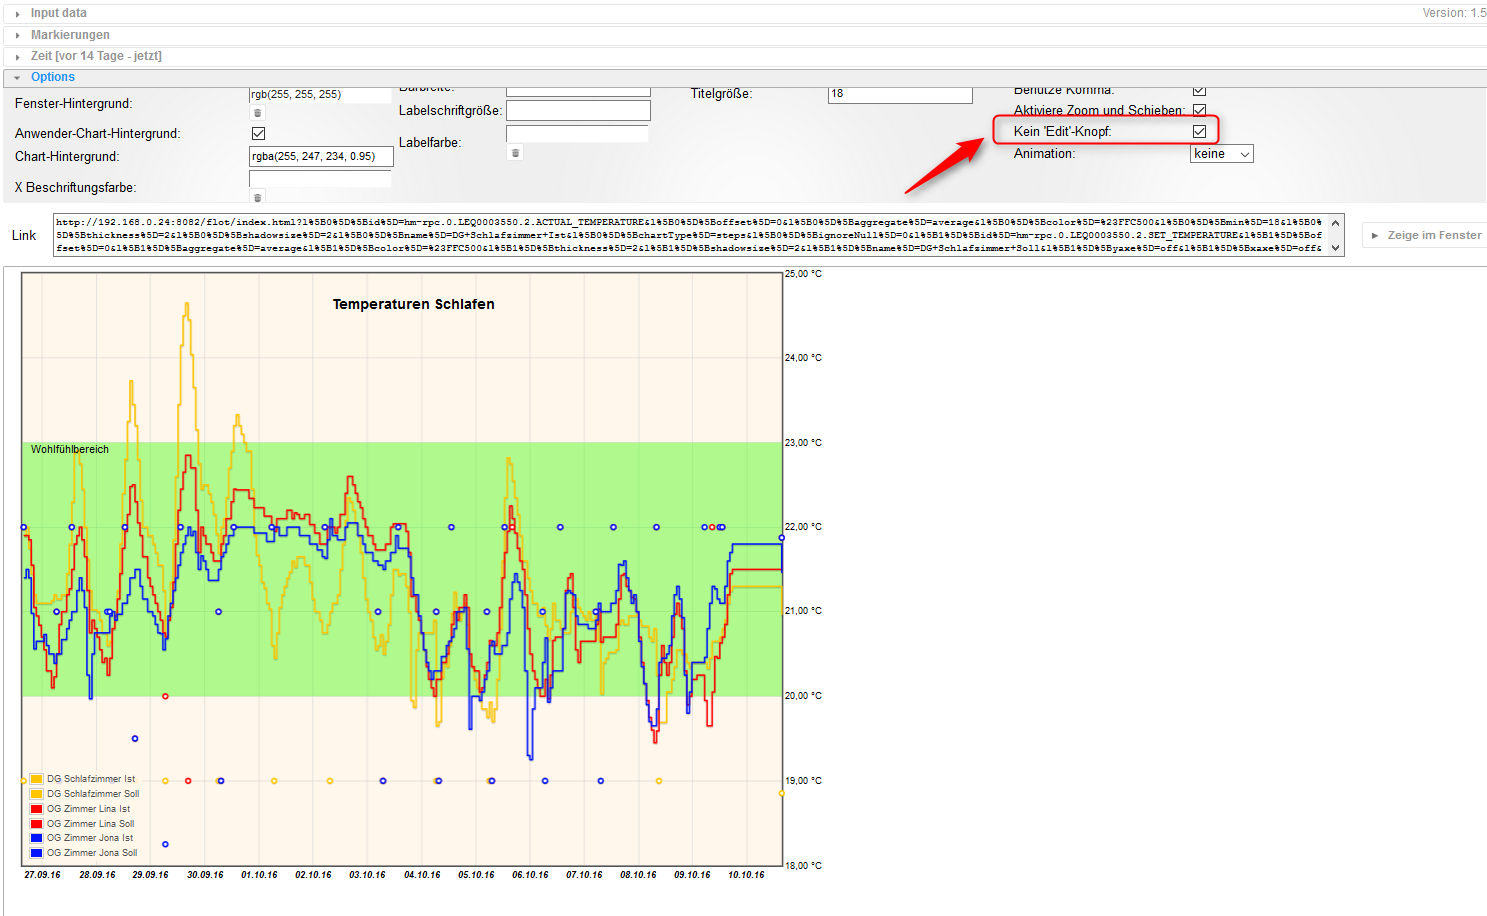Click the 30.09.16 date label
This screenshot has height=916, width=1487.
click(x=205, y=875)
